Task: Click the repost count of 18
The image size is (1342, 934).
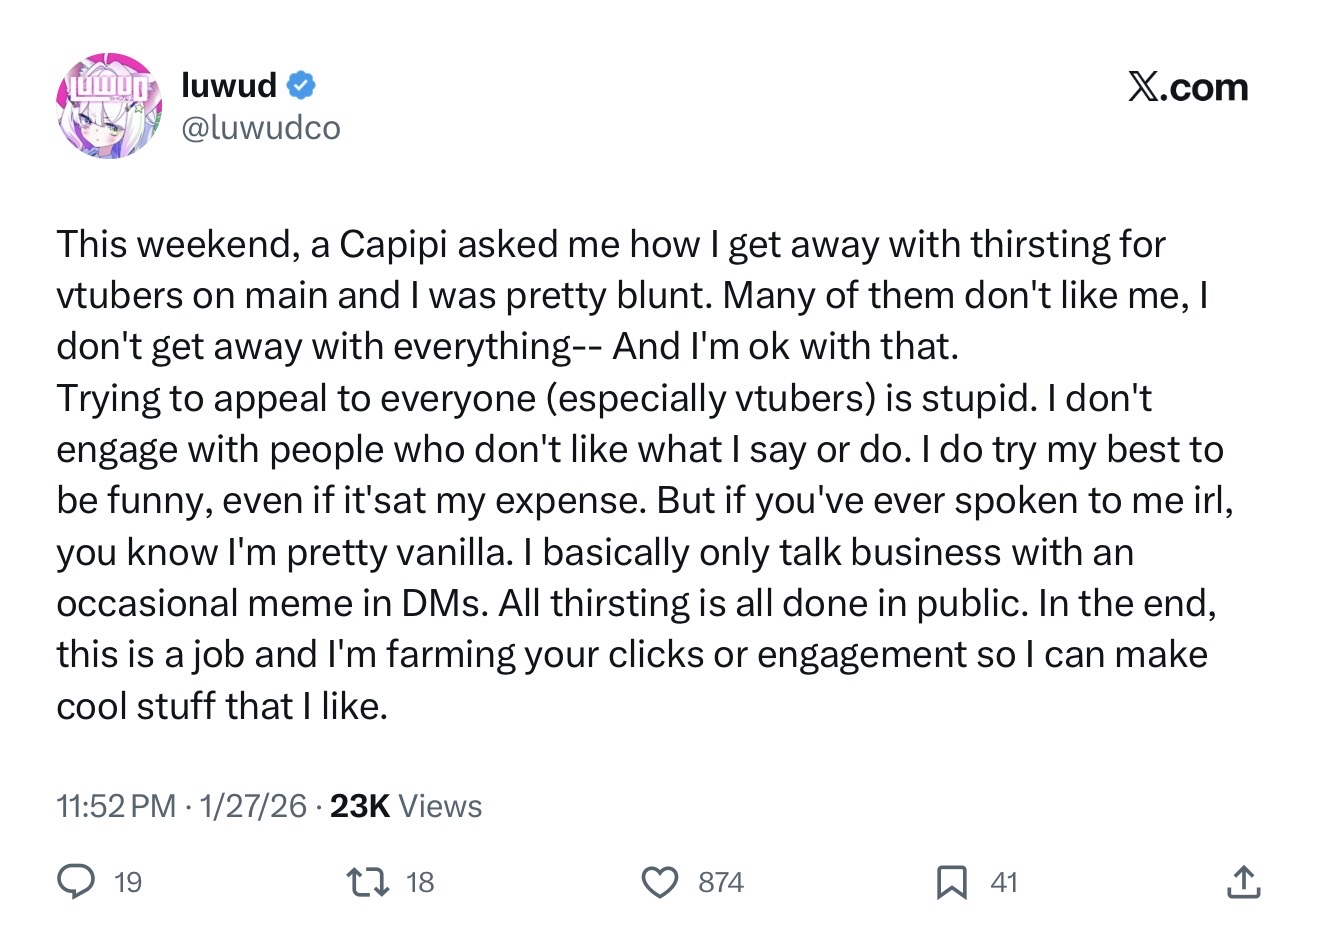Action: (420, 882)
